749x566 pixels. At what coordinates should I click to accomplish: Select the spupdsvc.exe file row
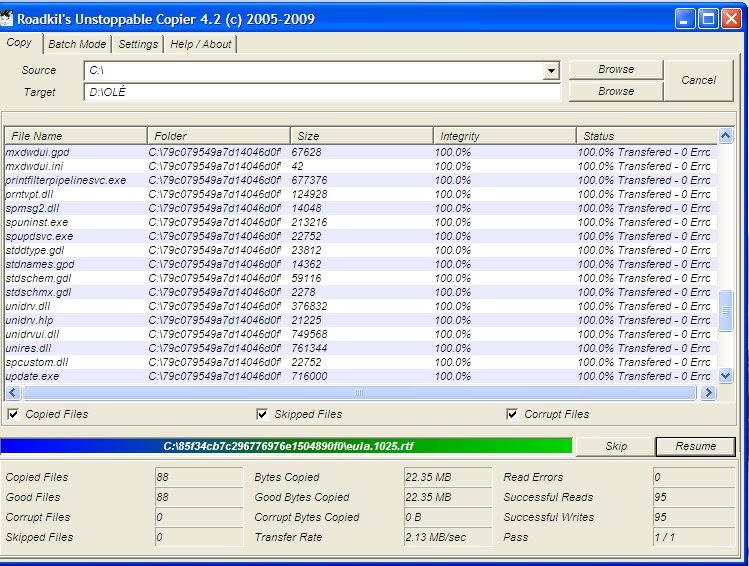[361, 236]
